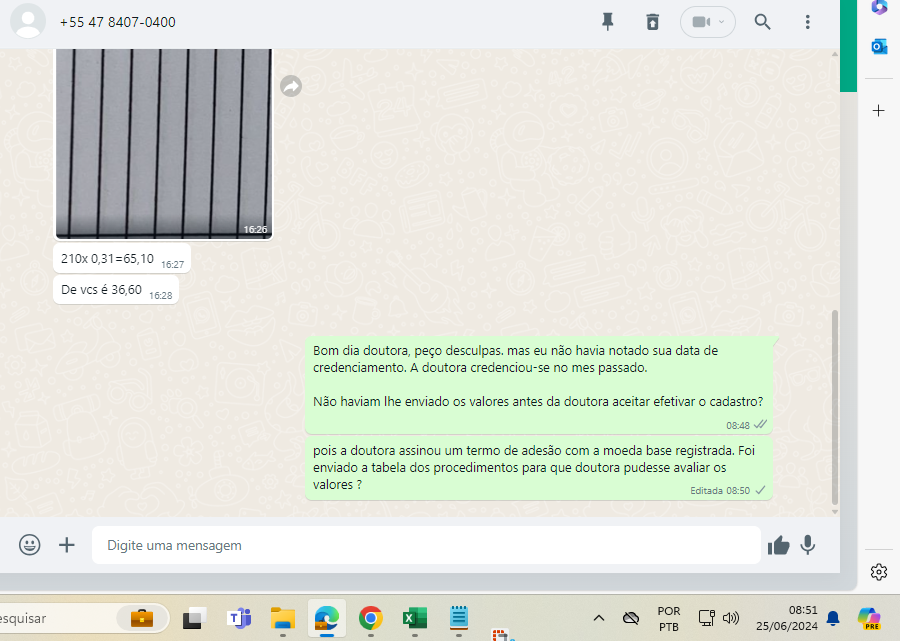This screenshot has height=641, width=900.
Task: Open Task View on the taskbar
Action: click(195, 618)
